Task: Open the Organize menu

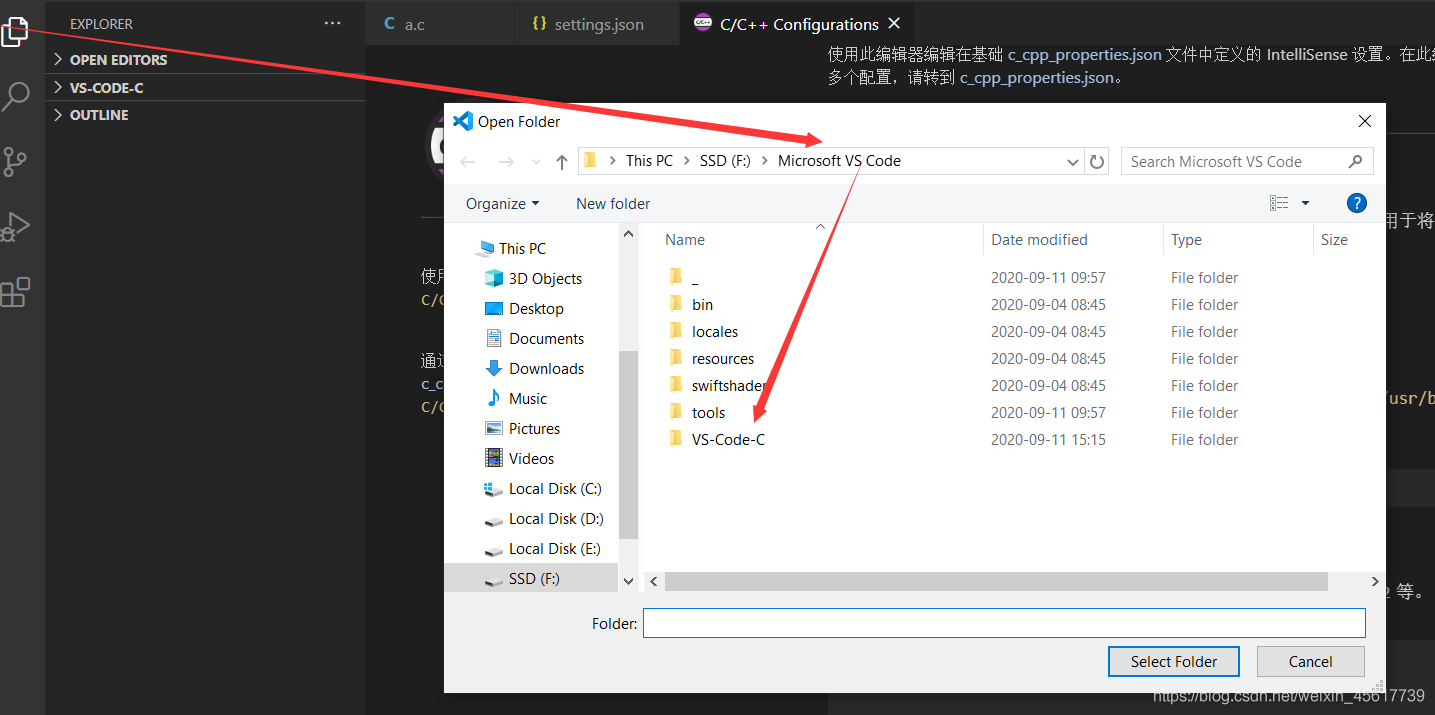Action: point(502,203)
